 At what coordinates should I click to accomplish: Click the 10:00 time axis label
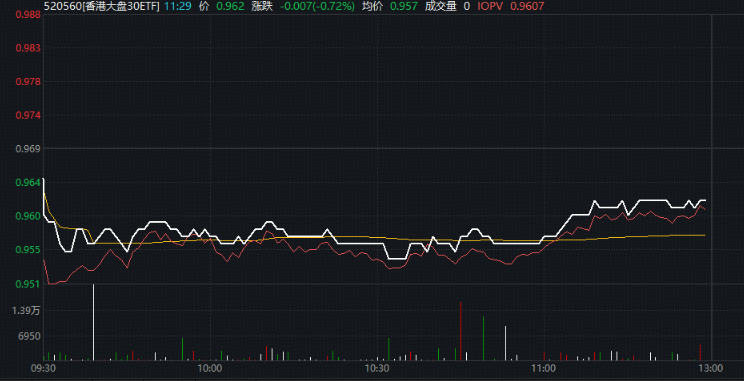tap(210, 368)
